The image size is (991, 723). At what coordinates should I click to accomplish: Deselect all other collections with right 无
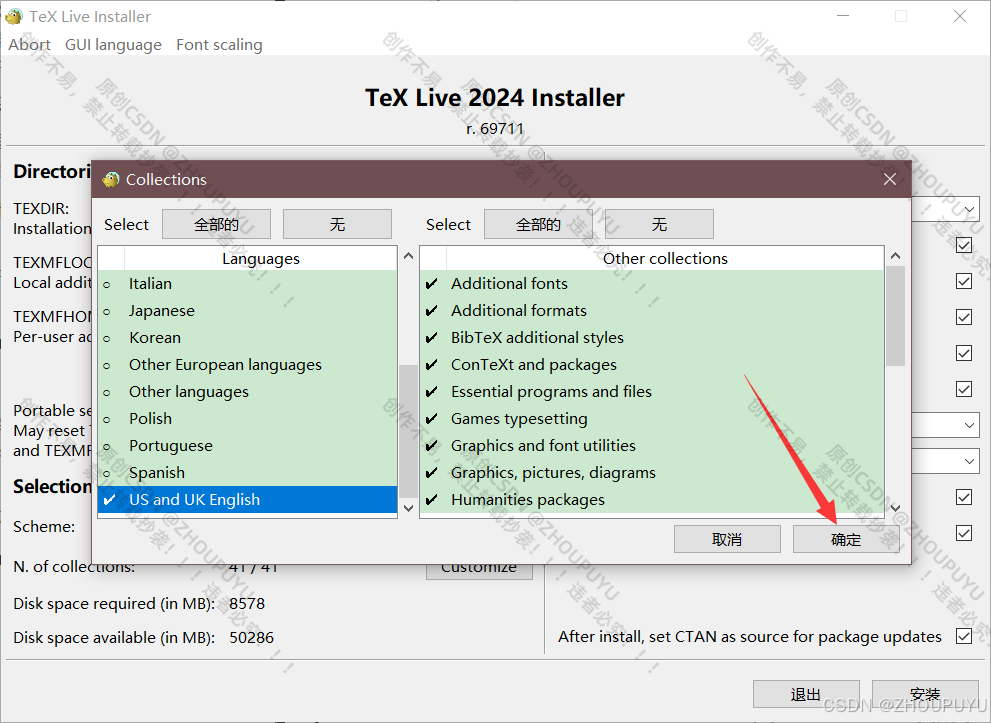tap(659, 224)
